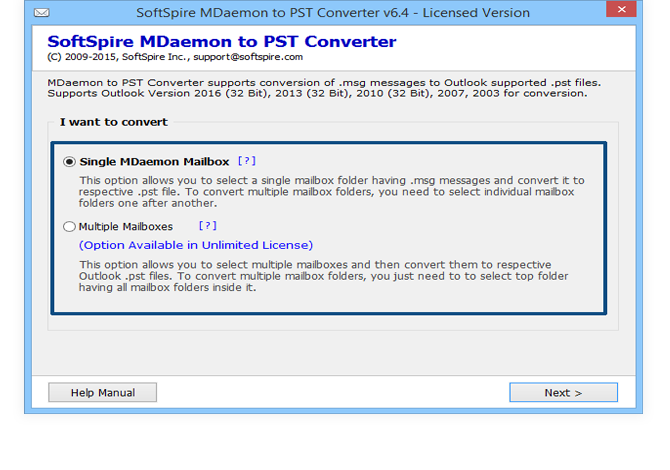Screen dimensions: 670x470
Task: Click the 'Supports Outlook Version 2016' description line
Action: coord(317,93)
